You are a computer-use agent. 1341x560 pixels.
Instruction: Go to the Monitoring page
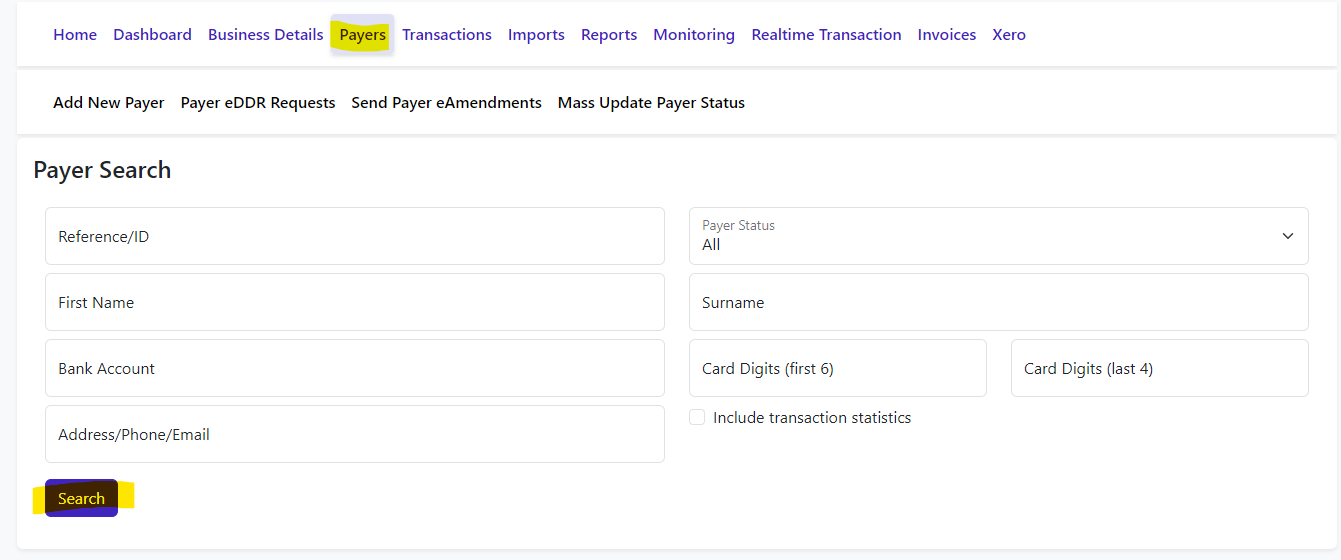[694, 35]
